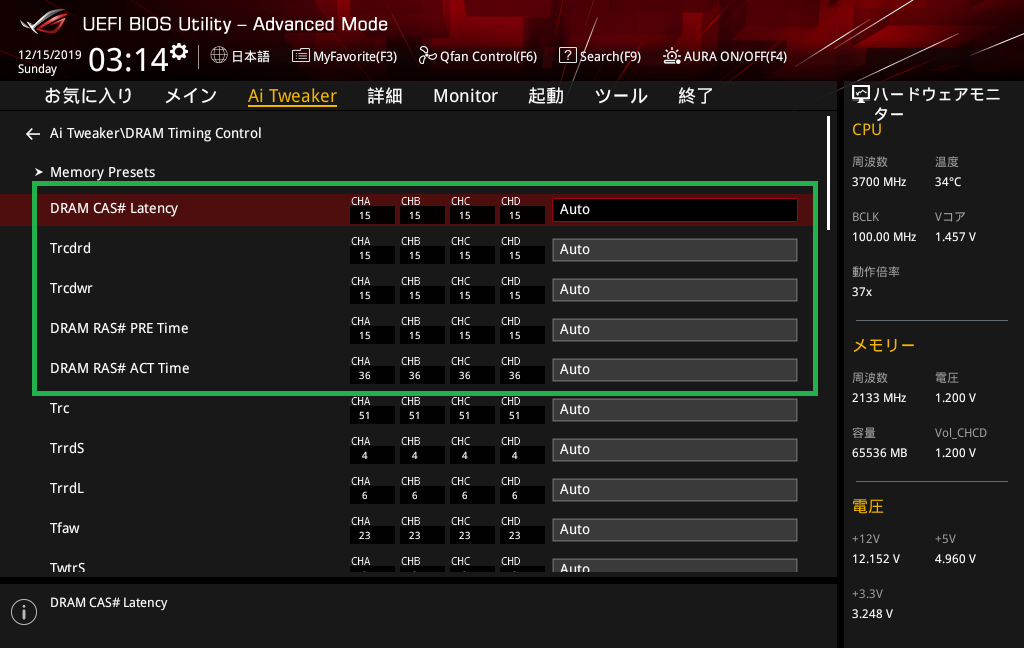This screenshot has width=1024, height=648.
Task: Toggle AURA ON/OFF(F4)
Action: point(725,56)
